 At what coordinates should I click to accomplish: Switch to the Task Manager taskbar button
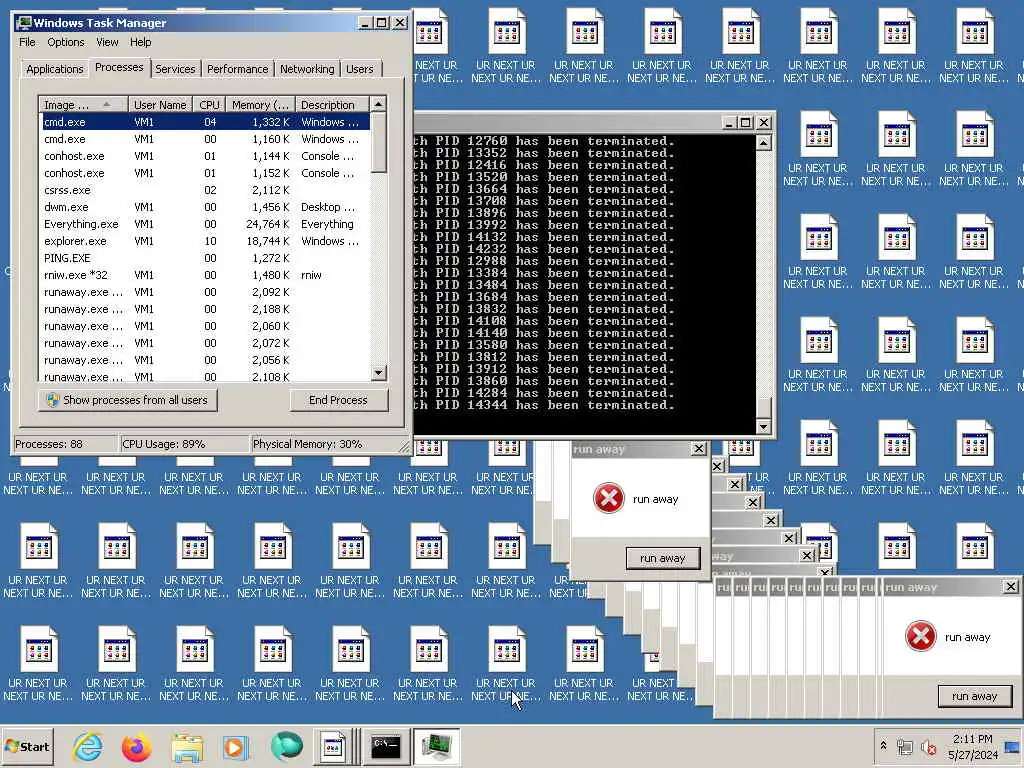pyautogui.click(x=436, y=746)
